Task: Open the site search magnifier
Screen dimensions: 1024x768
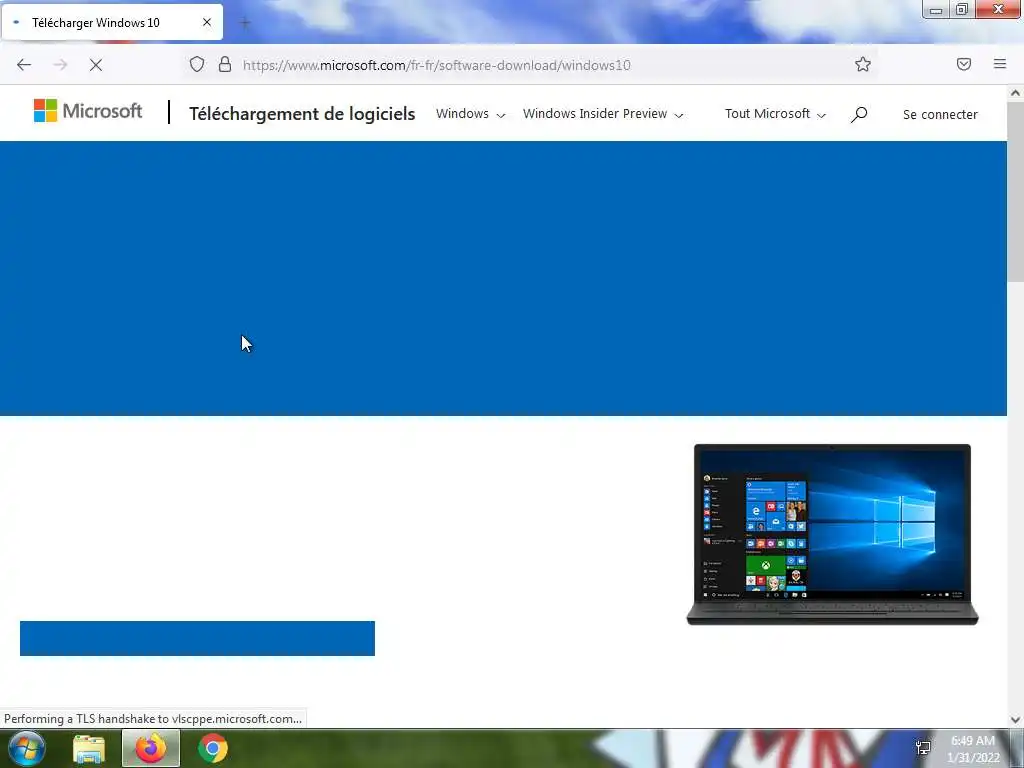Action: (859, 114)
